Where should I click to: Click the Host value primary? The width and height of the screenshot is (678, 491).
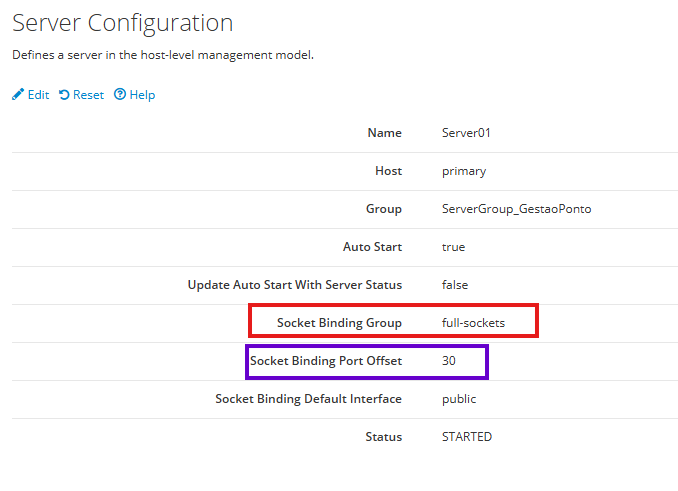click(x=464, y=171)
